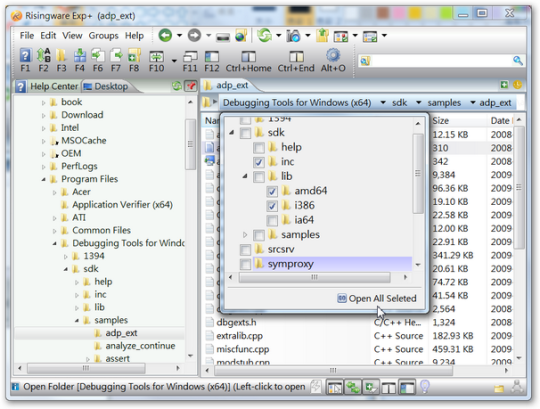Check the sdk folder checkbox
Screen dimensions: 540x409
(x=245, y=133)
